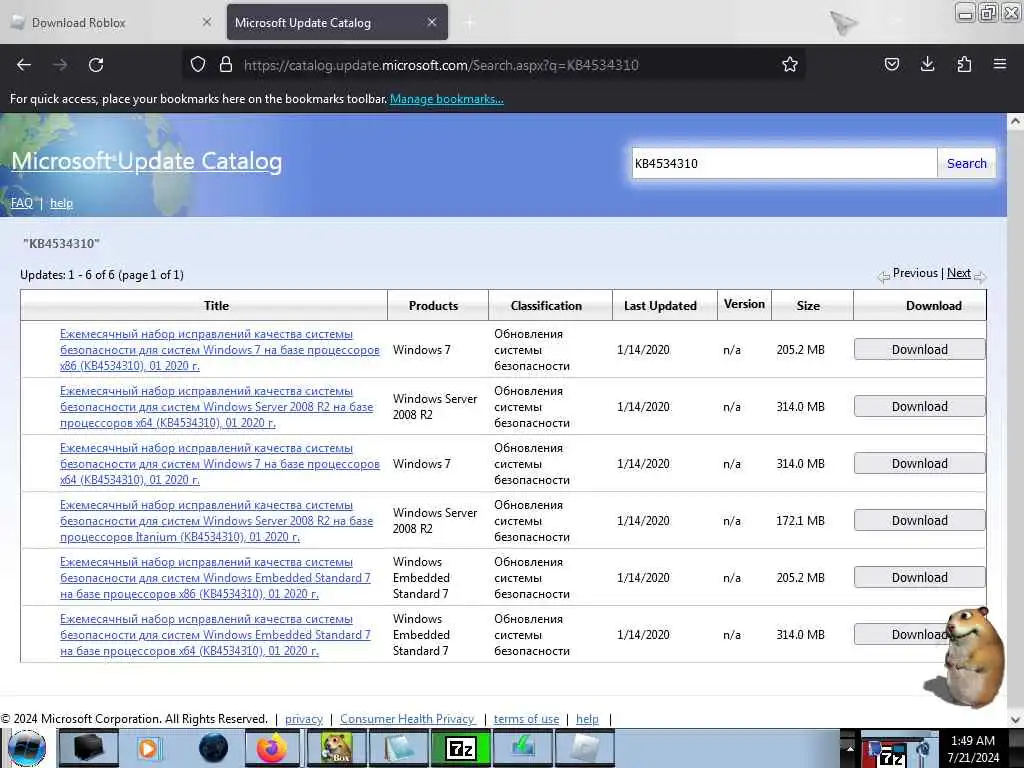This screenshot has width=1024, height=768.
Task: Download the Embedded Standard 7 x86 update
Action: (920, 577)
